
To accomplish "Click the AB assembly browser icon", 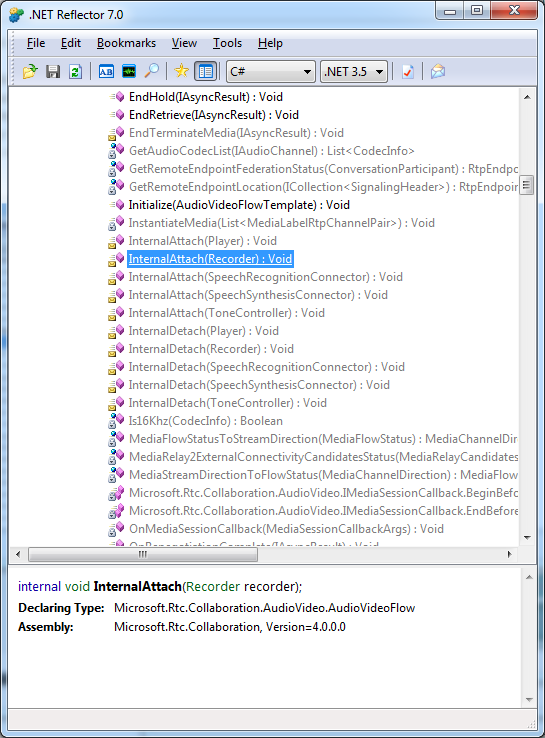I will (x=106, y=72).
